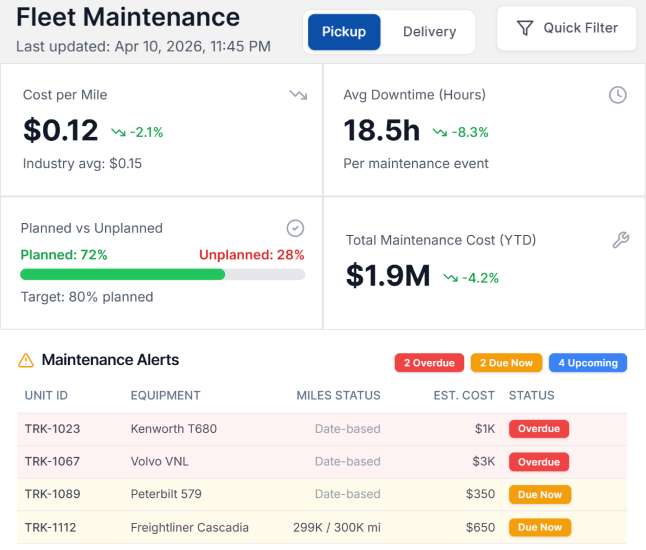Sort by STATUS column header
This screenshot has height=550, width=646.
coord(531,396)
